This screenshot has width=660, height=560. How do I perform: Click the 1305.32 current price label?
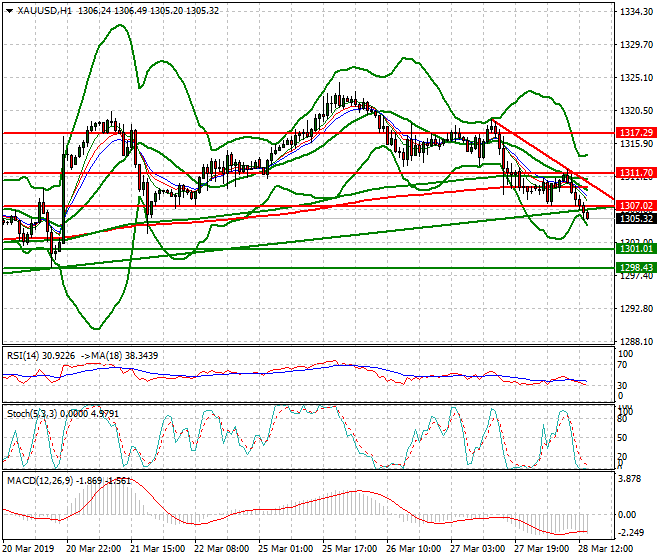click(x=636, y=219)
